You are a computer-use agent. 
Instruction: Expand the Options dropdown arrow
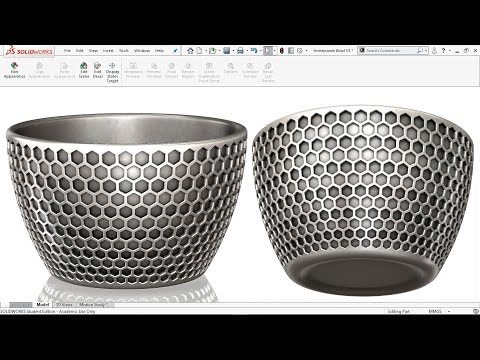[306, 51]
